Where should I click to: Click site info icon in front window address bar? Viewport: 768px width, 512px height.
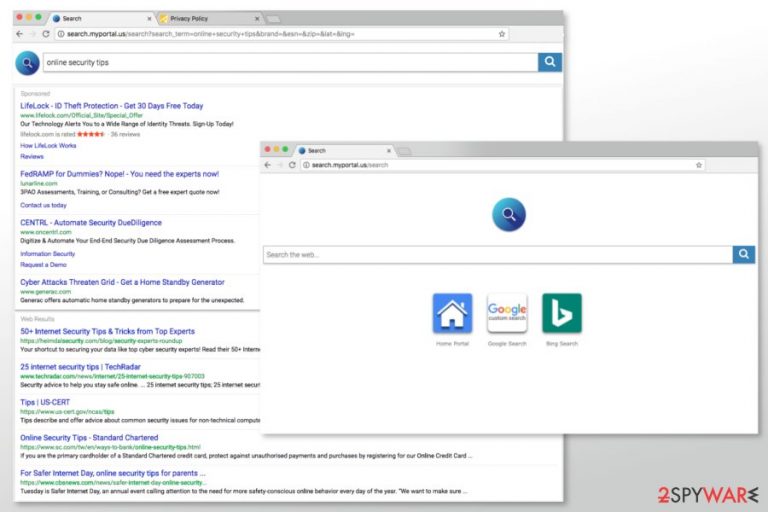click(x=306, y=165)
